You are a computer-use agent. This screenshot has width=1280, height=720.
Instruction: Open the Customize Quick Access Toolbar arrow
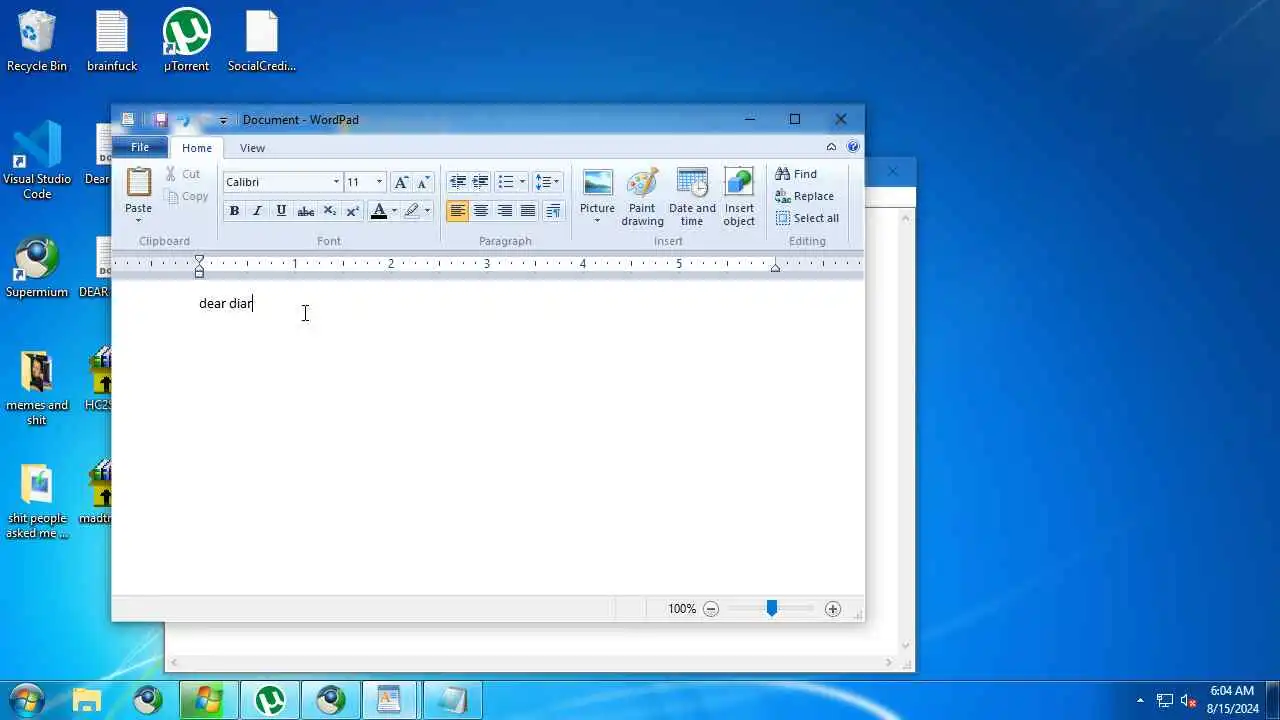pyautogui.click(x=223, y=120)
